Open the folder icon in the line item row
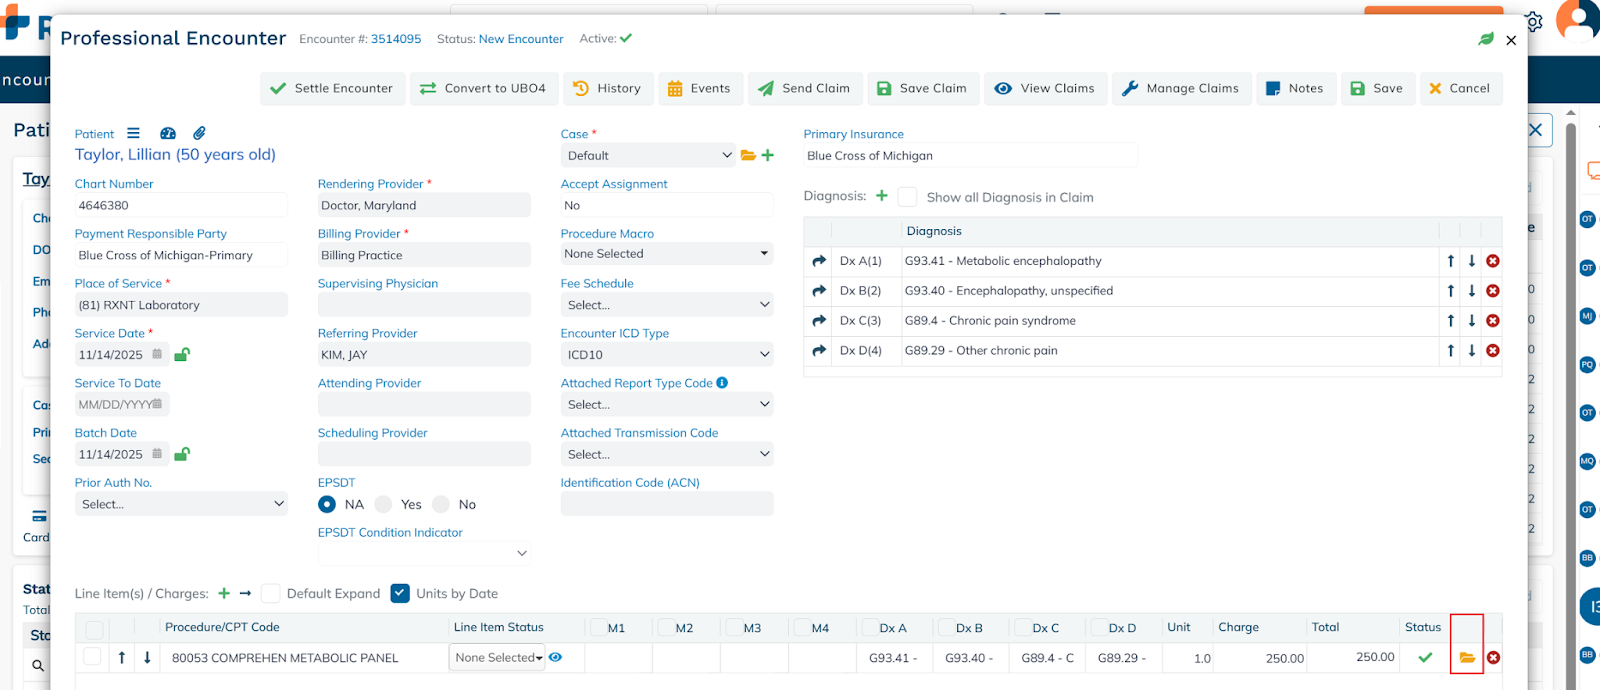The height and width of the screenshot is (690, 1600). click(1466, 658)
